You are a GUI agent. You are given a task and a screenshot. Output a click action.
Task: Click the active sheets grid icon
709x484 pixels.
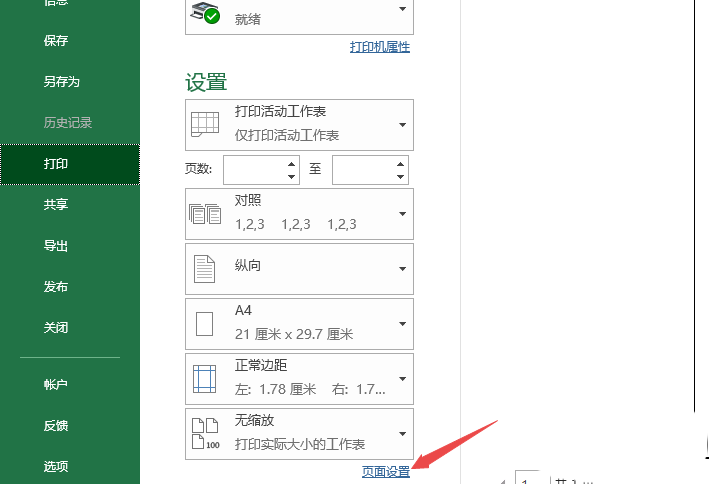point(205,124)
